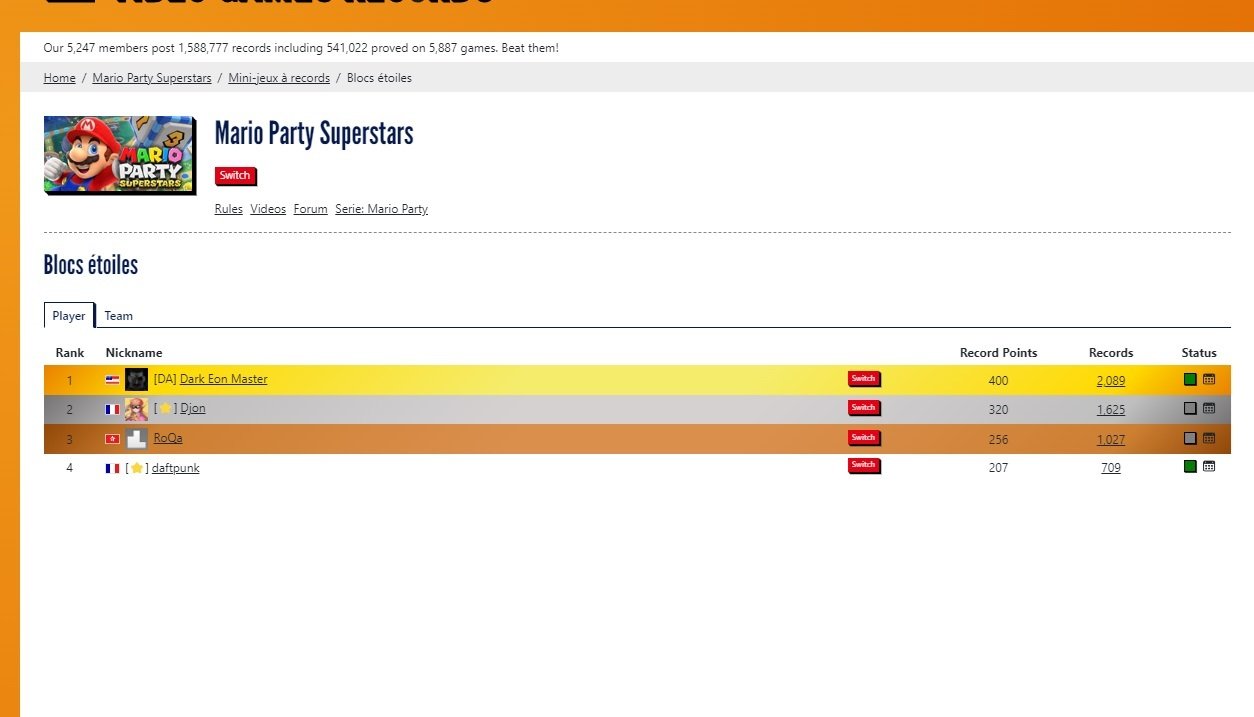Screen dimensions: 1254x717
Task: Click the 207 record points value
Action: pyautogui.click(x=998, y=468)
